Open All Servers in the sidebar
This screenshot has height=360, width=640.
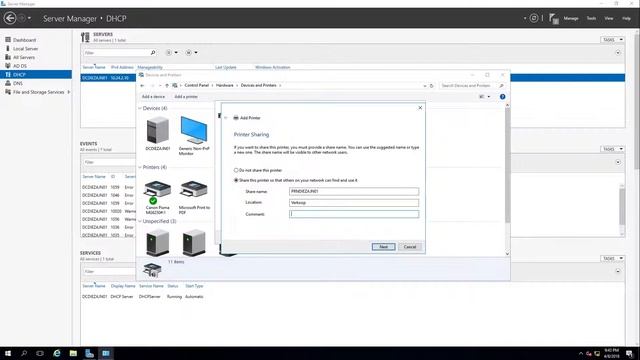tap(24, 57)
